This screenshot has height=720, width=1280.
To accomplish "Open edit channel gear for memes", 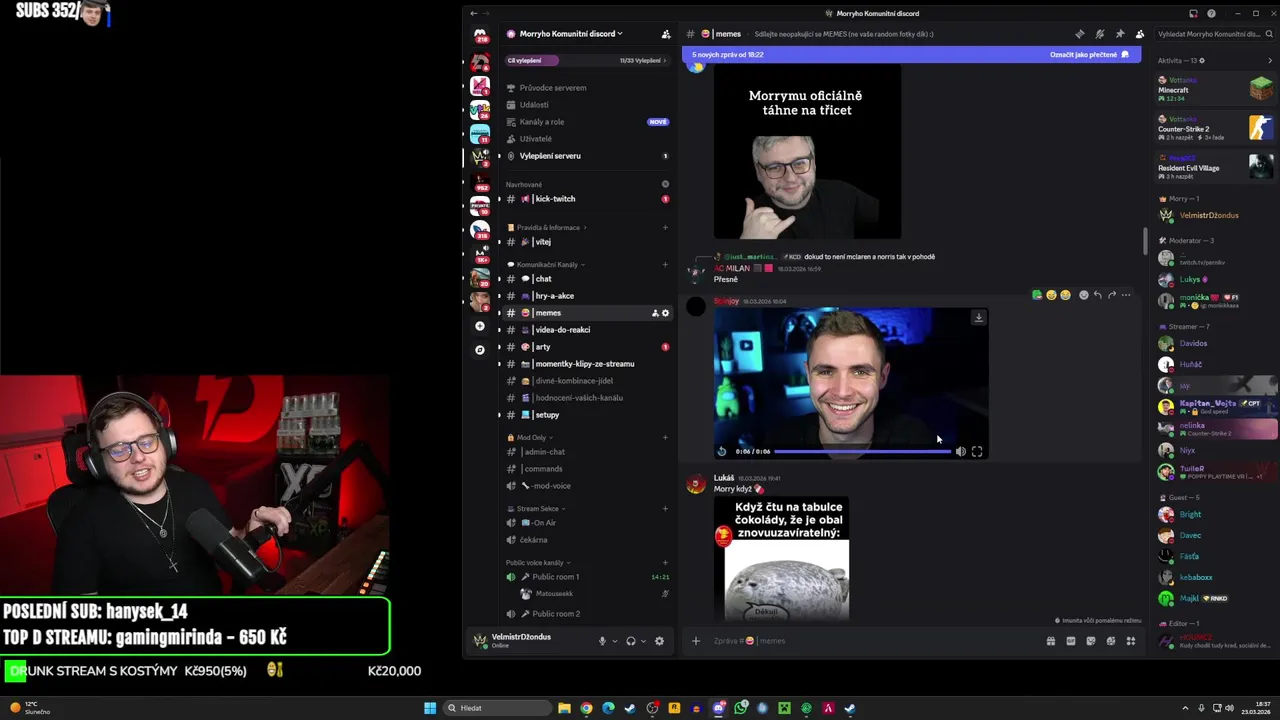I will 666,313.
